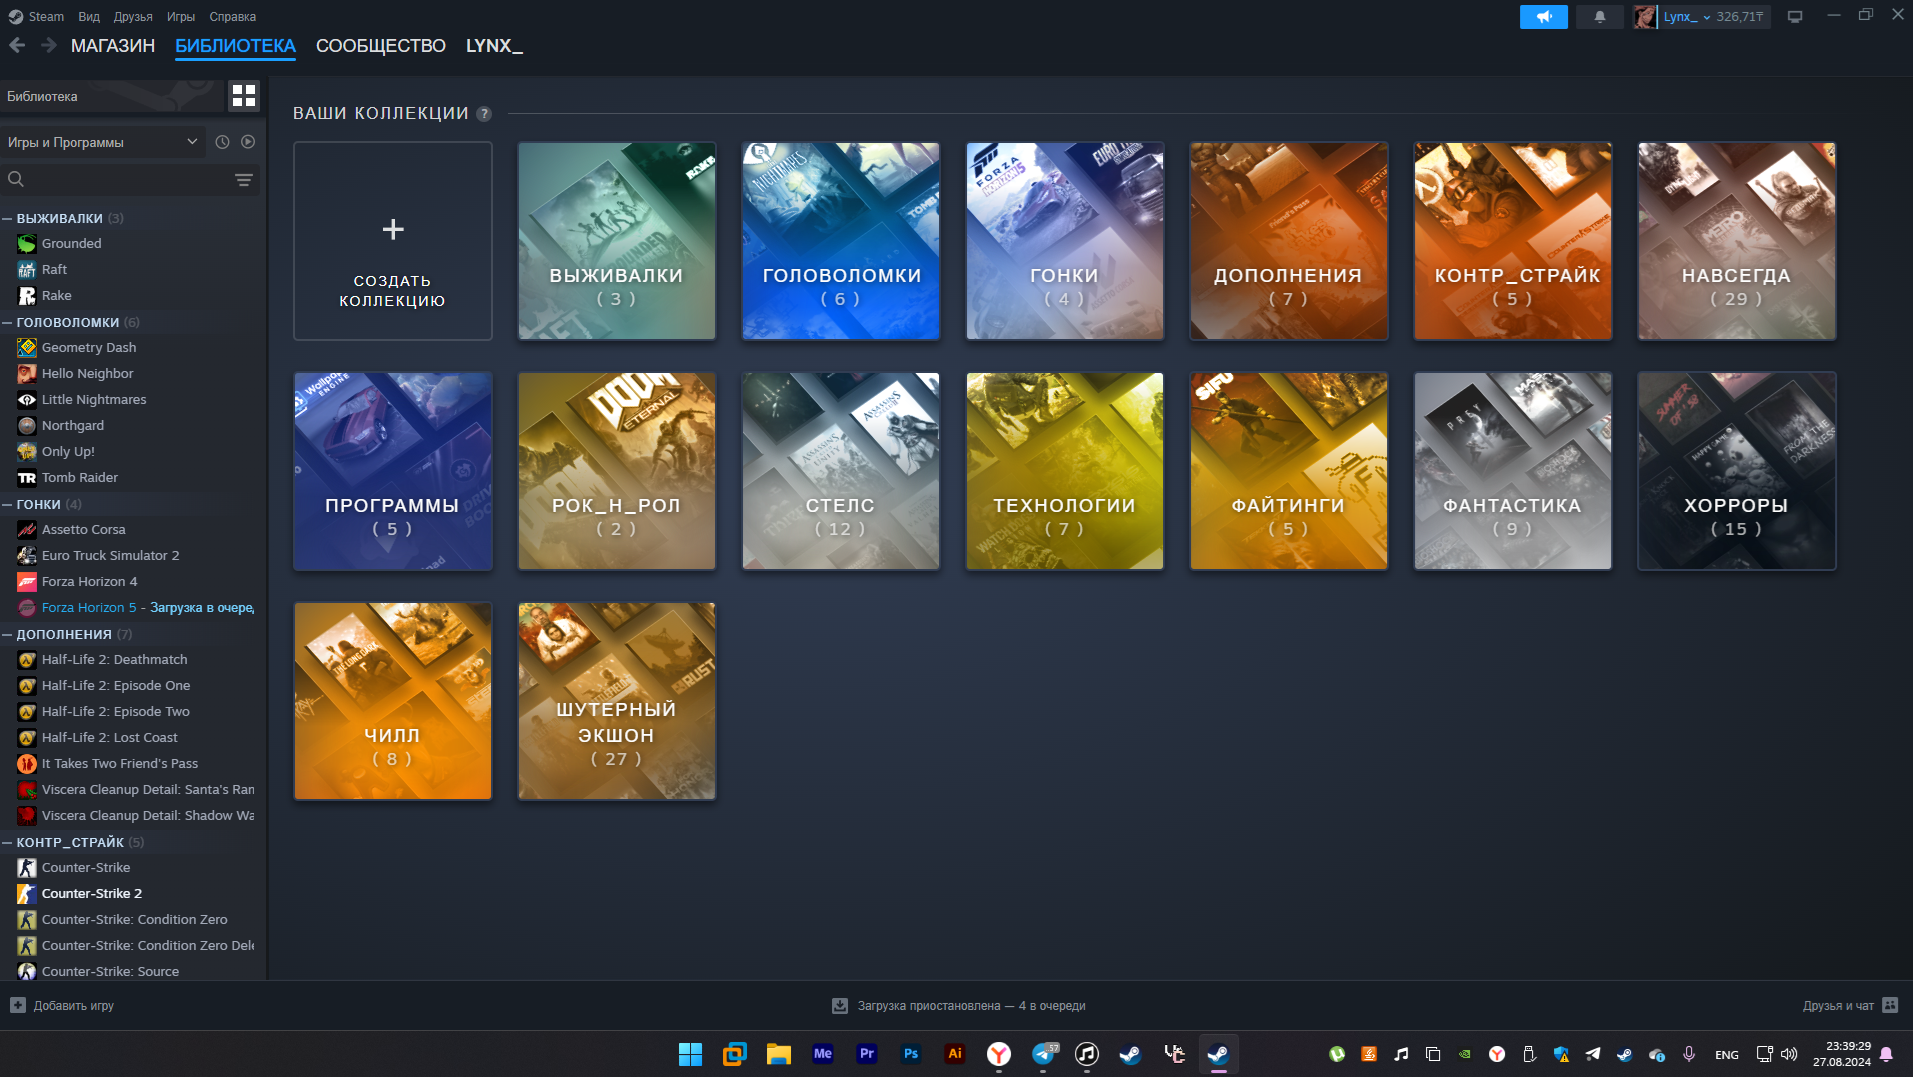Open the ЧИЛЛ collection

point(393,701)
